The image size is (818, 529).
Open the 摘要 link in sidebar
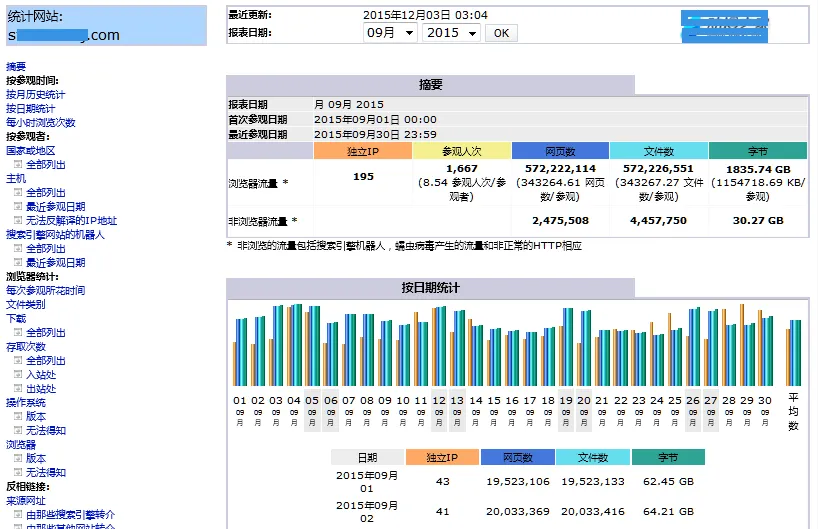tap(16, 66)
